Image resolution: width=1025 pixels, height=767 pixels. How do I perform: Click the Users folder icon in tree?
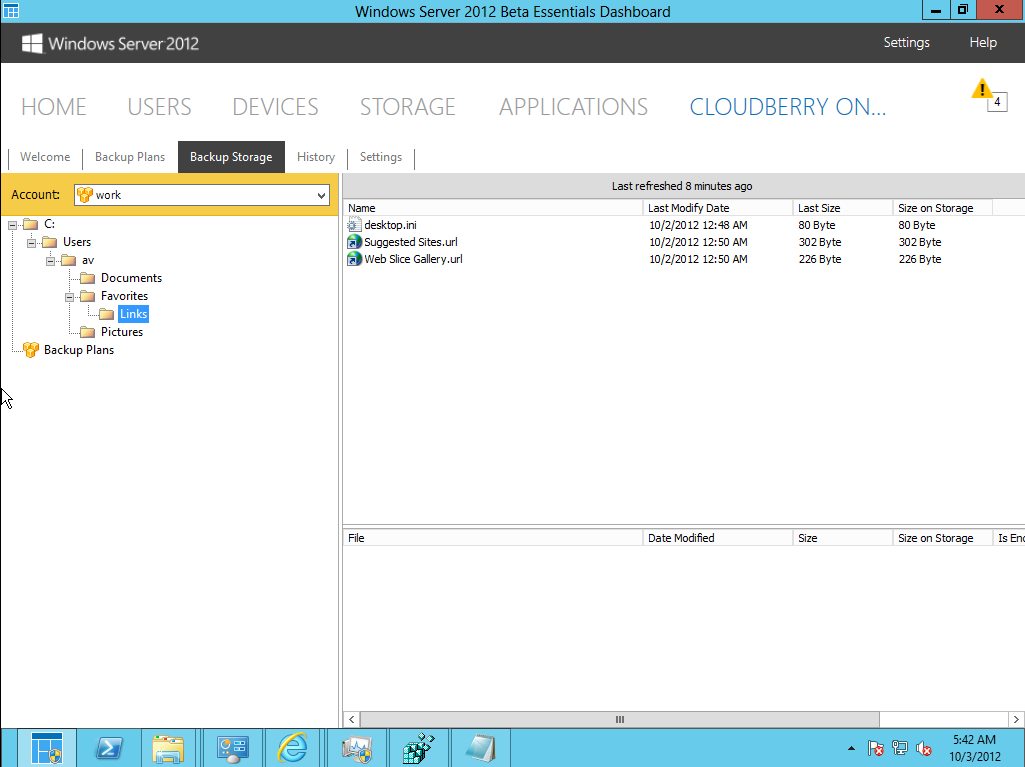tap(50, 243)
